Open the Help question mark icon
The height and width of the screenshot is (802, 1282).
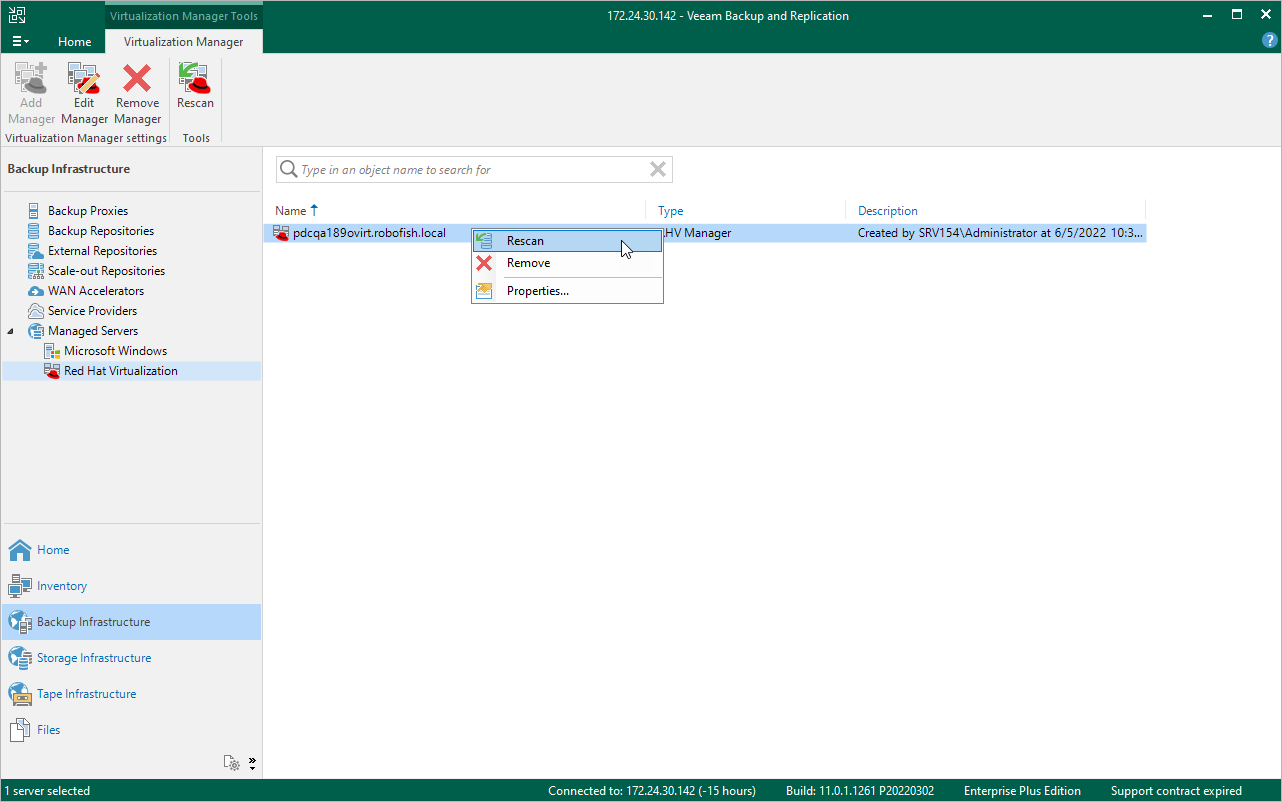tap(1270, 41)
